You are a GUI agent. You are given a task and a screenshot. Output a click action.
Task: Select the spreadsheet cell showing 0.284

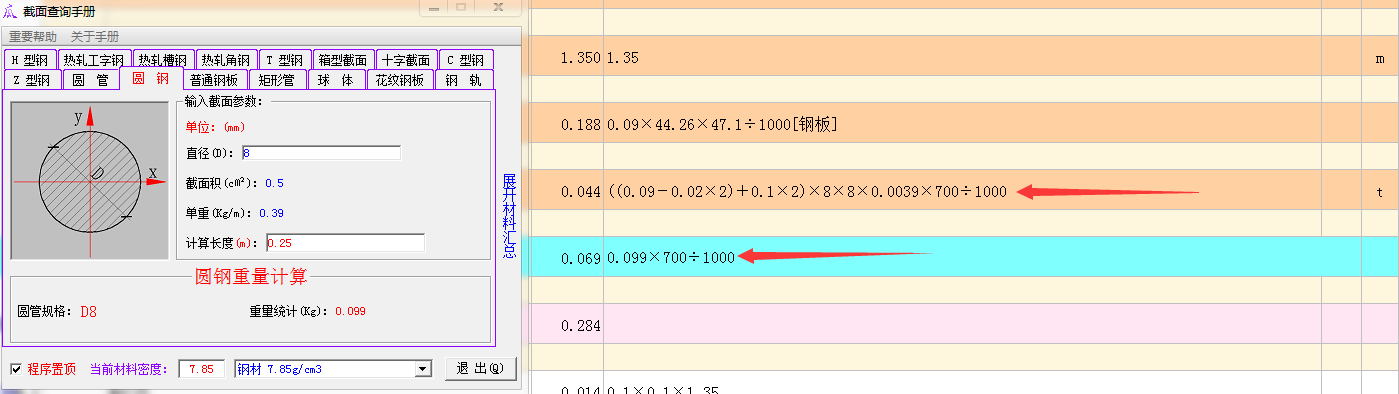566,325
